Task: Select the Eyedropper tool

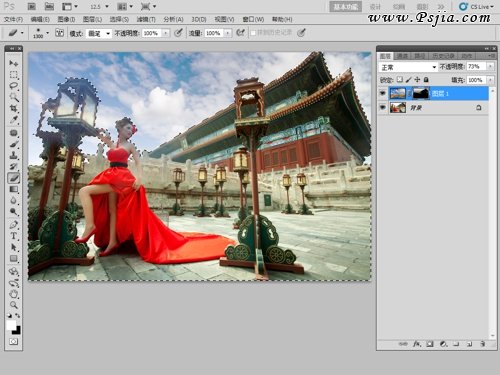Action: pyautogui.click(x=13, y=119)
